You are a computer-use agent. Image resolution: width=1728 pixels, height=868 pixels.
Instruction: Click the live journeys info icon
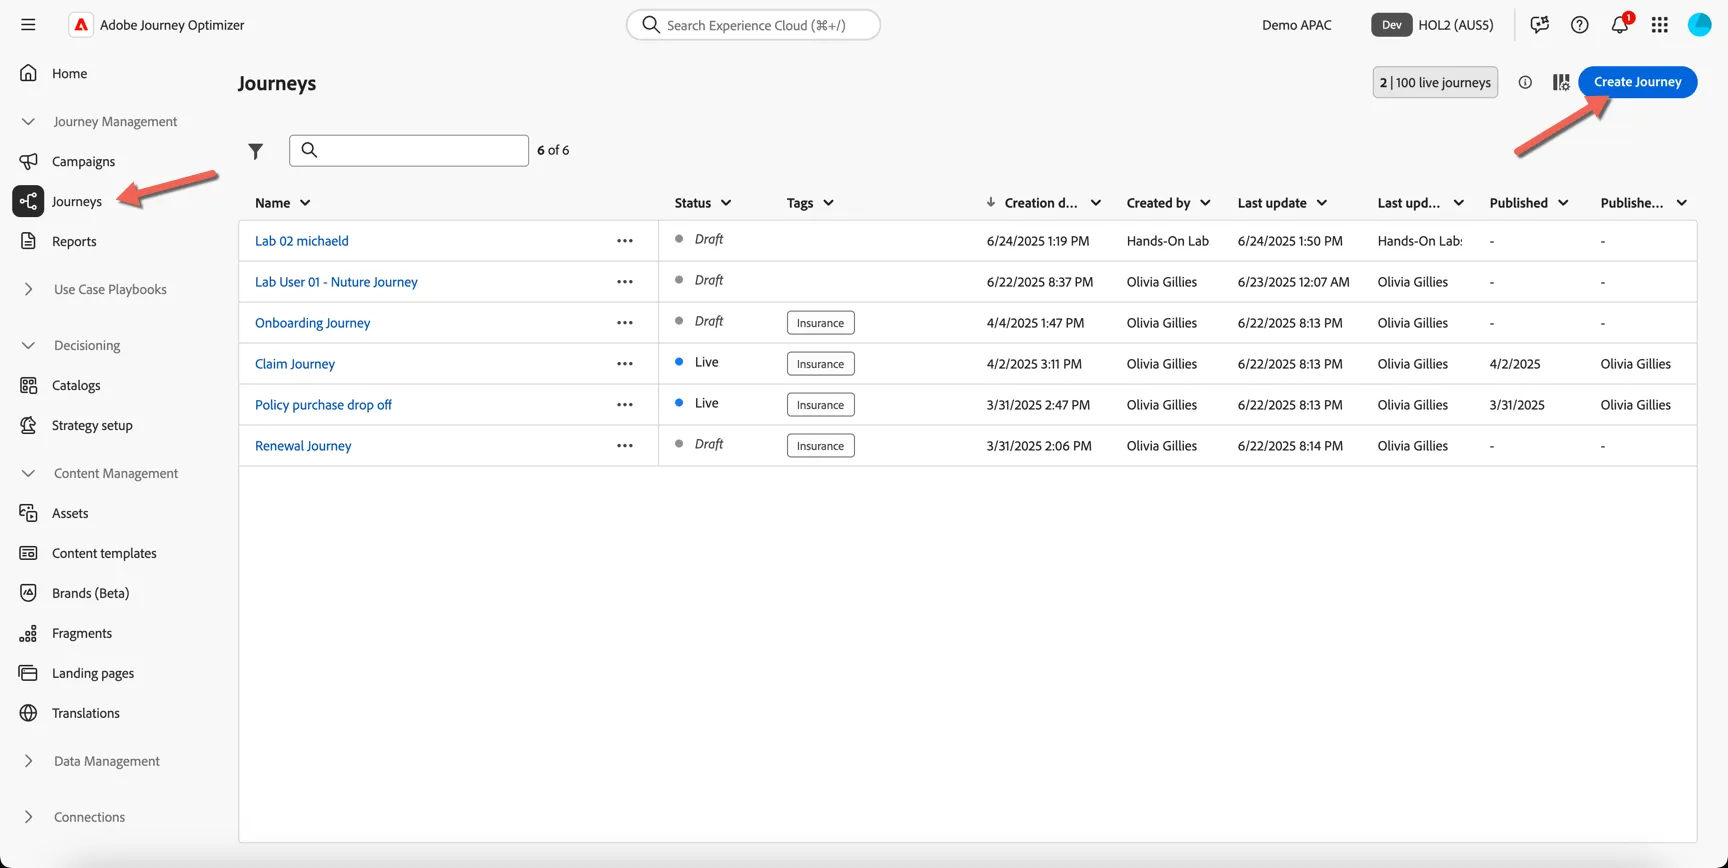pyautogui.click(x=1525, y=82)
